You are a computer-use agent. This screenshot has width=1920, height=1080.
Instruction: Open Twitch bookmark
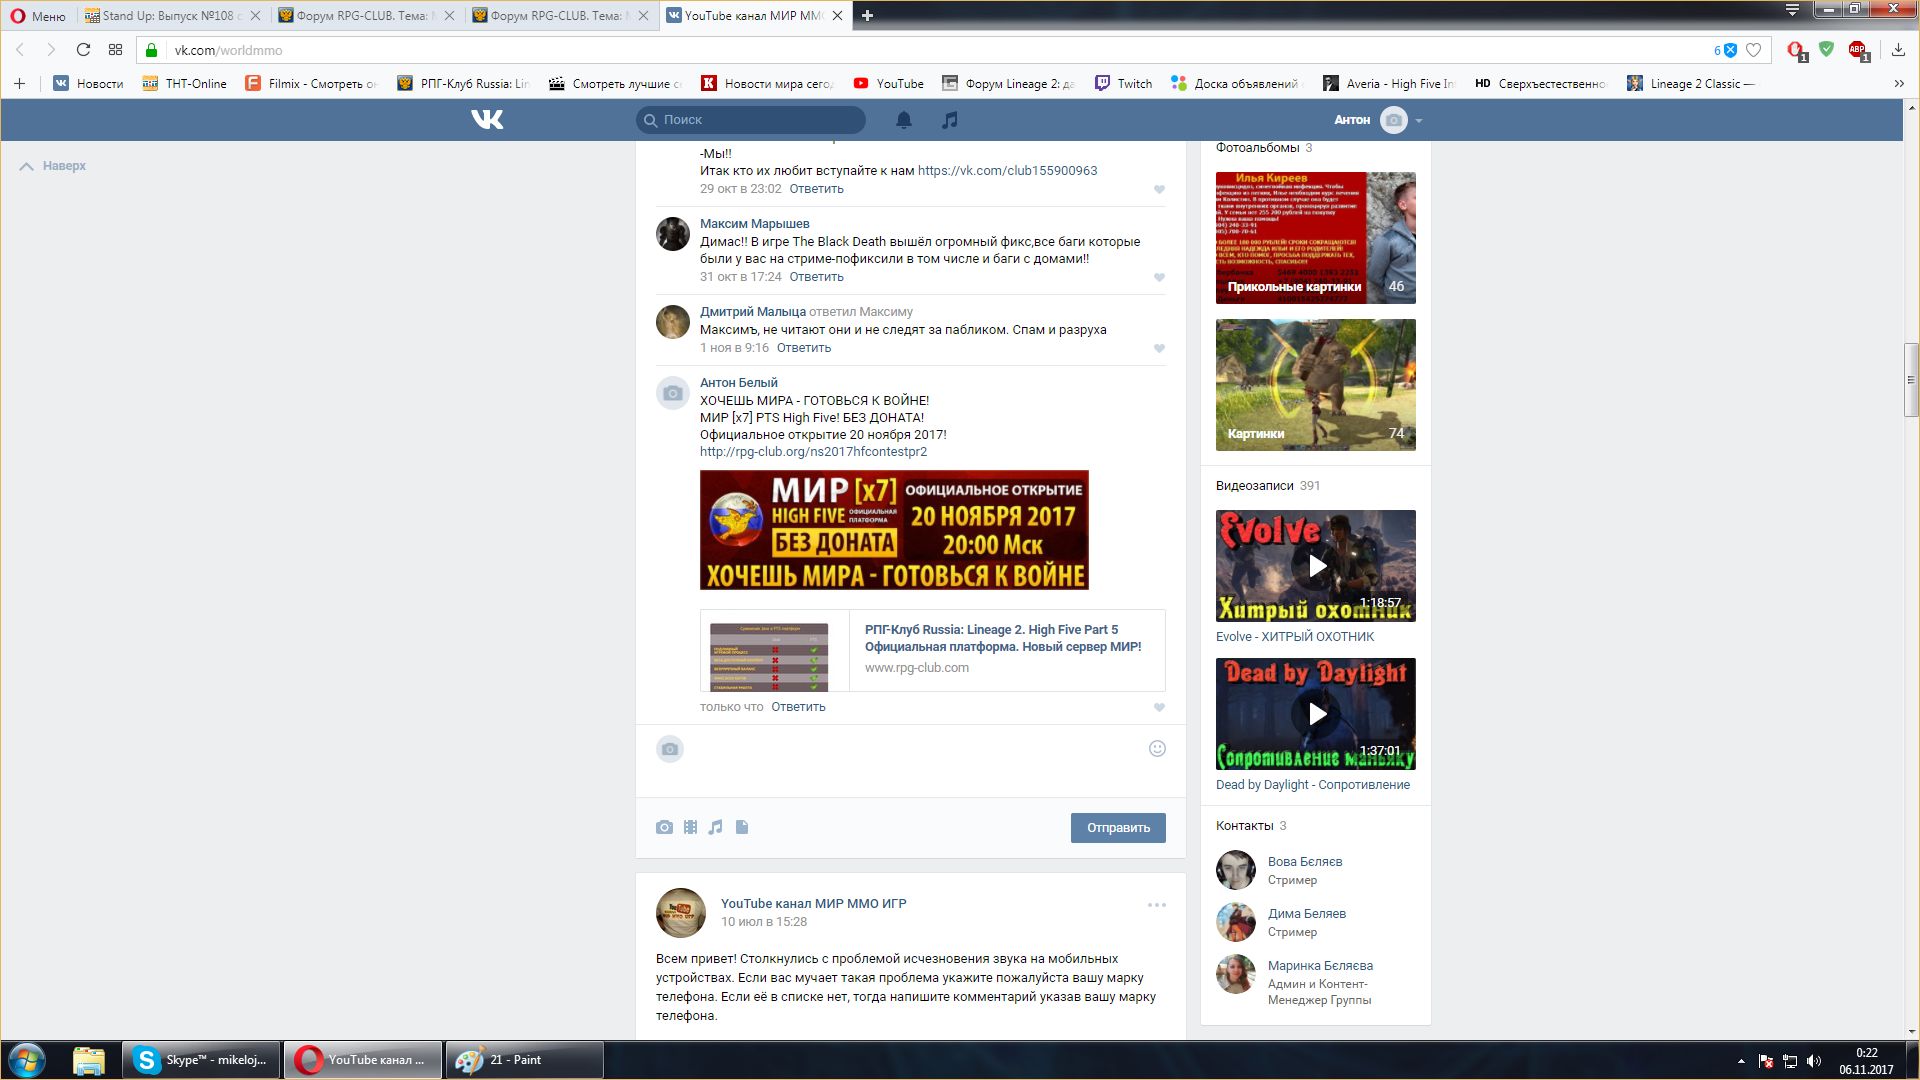[x=1123, y=84]
